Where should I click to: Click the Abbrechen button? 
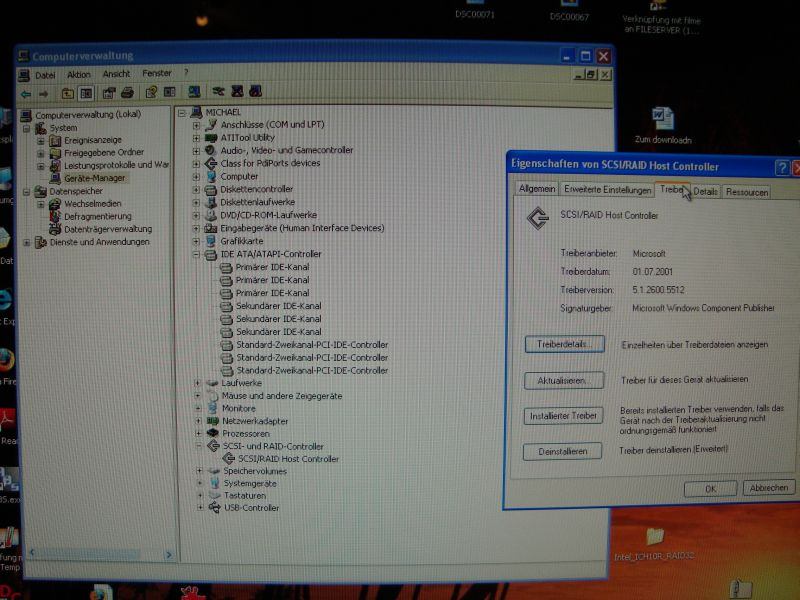(769, 488)
